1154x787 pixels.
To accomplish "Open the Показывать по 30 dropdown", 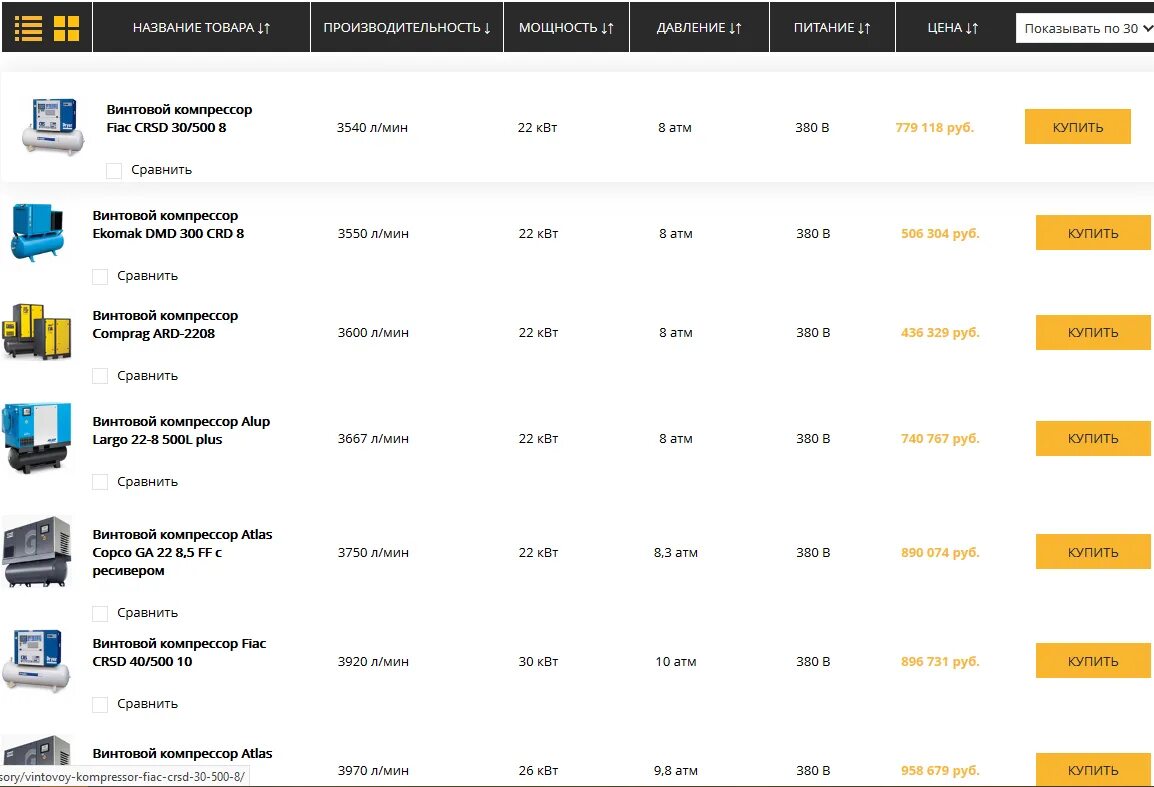I will (x=1084, y=28).
